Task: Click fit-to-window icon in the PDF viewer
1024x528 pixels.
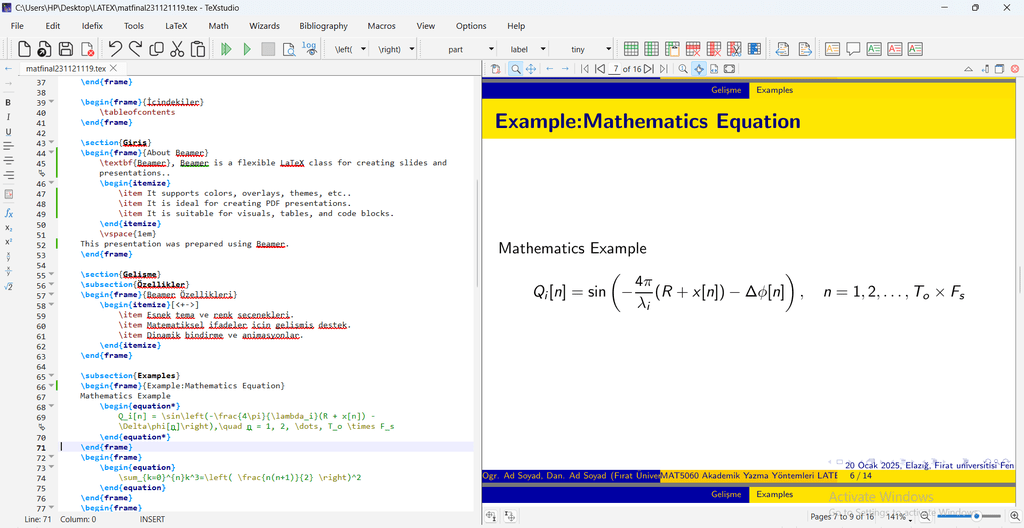Action: point(729,69)
